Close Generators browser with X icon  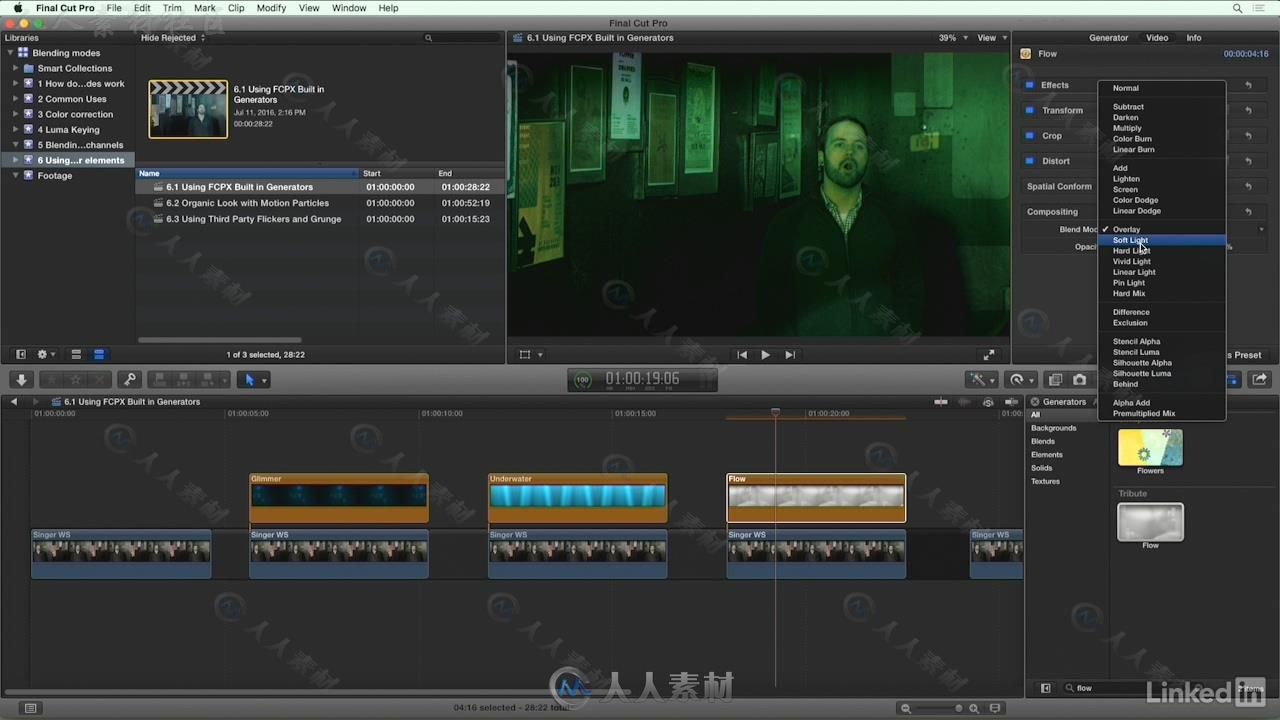point(1035,402)
